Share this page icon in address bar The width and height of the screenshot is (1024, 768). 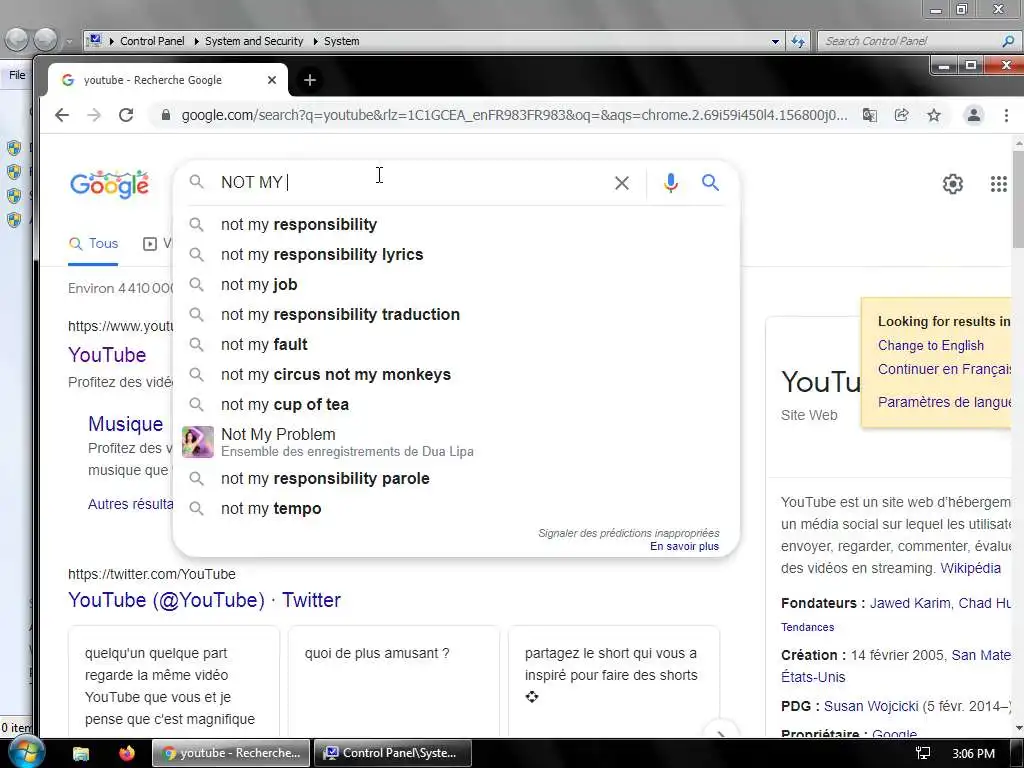[x=901, y=115]
